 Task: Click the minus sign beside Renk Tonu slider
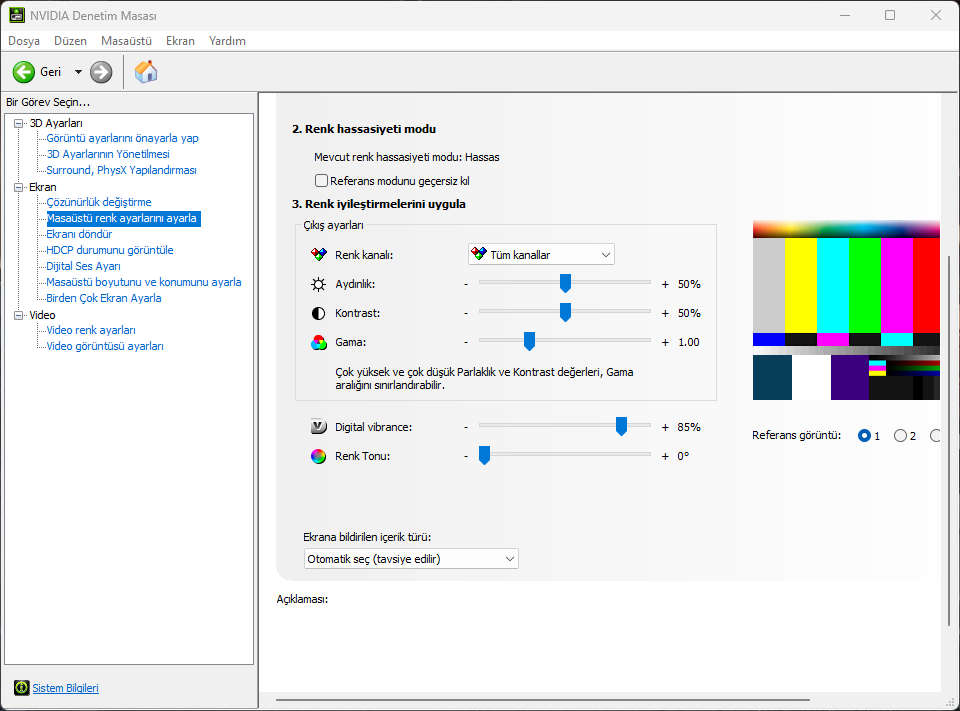pos(466,456)
